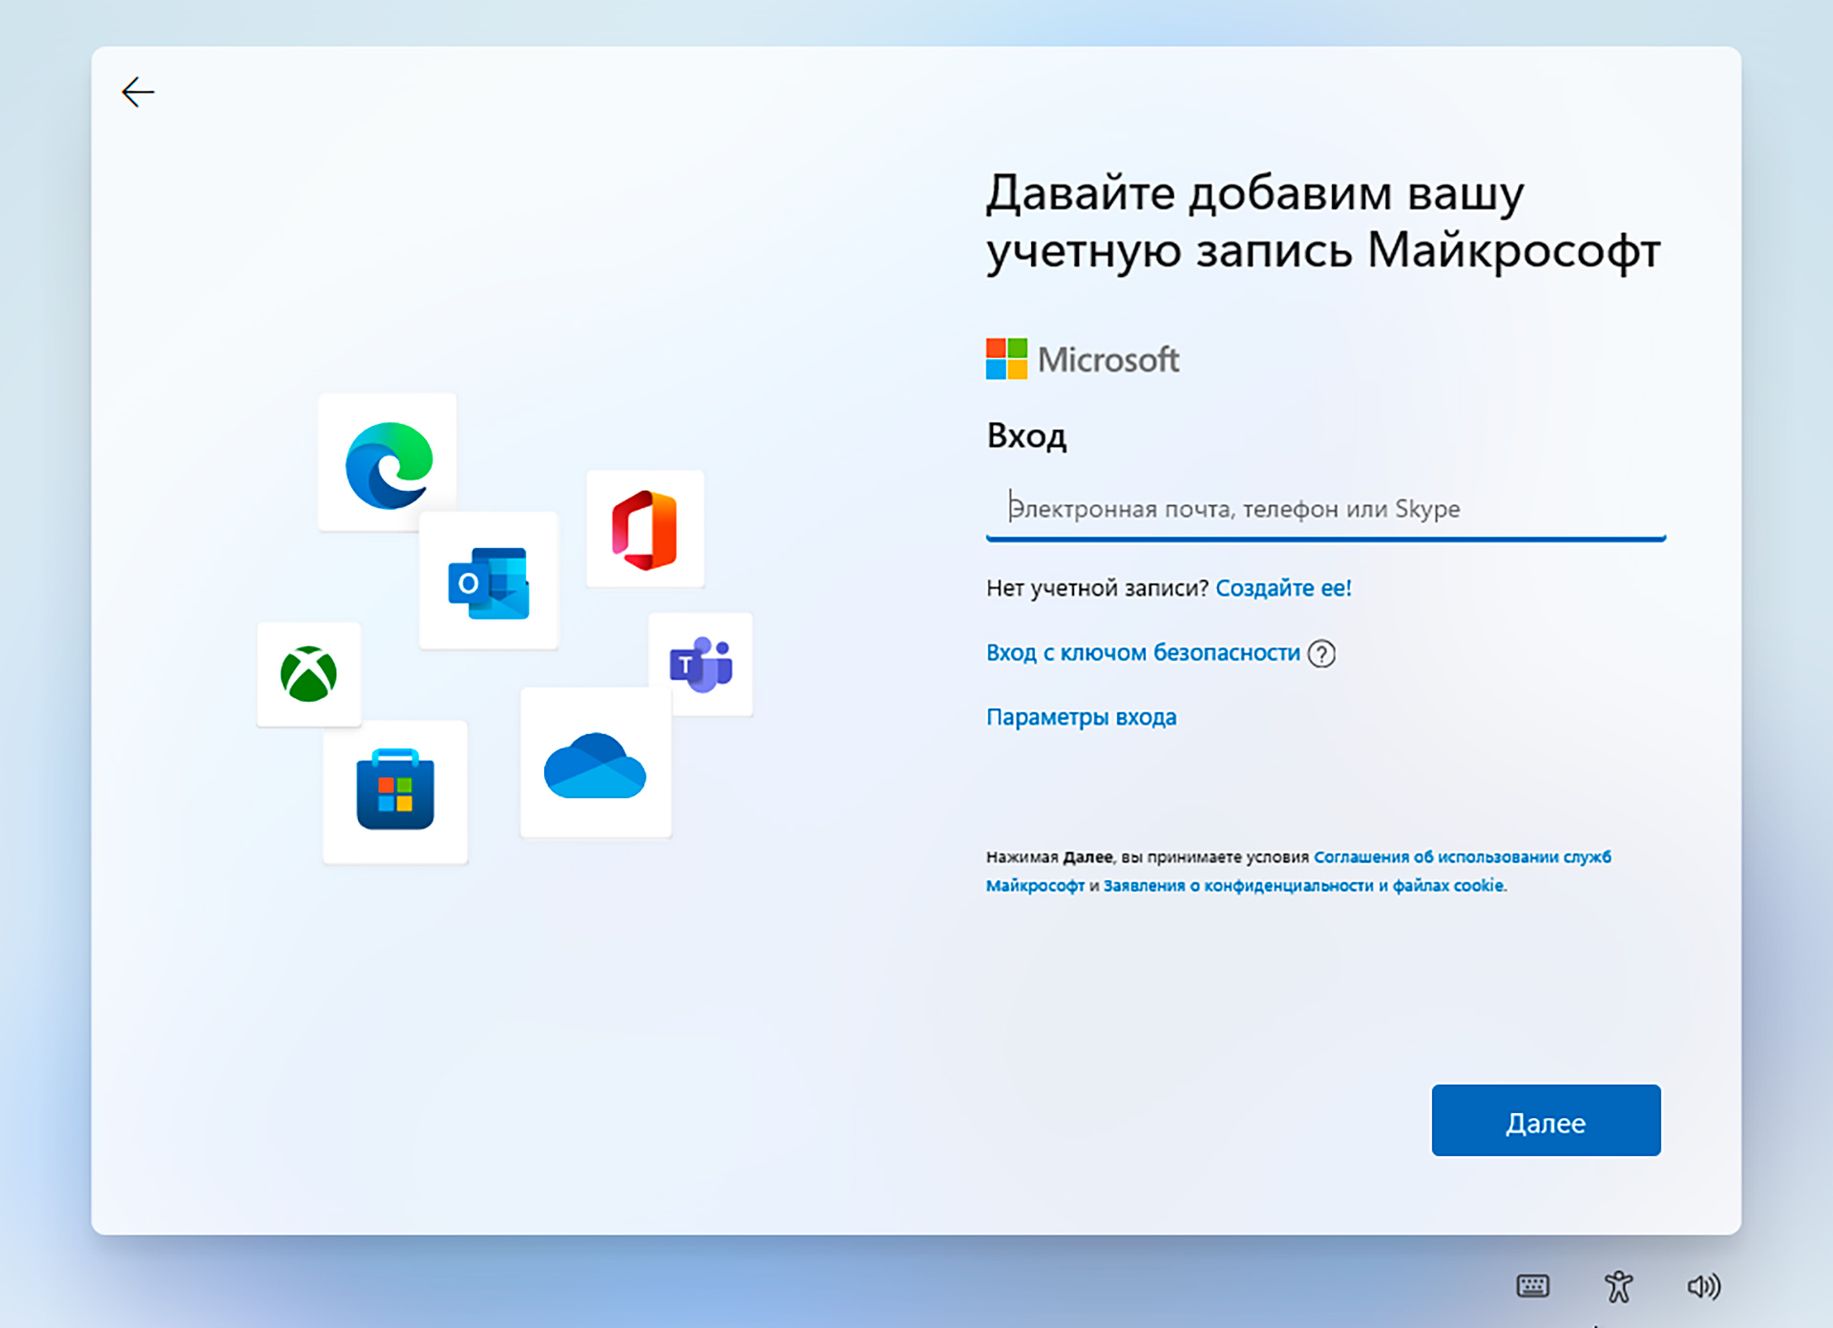Click the back arrow at top left
This screenshot has width=1833, height=1328.
pos(139,91)
